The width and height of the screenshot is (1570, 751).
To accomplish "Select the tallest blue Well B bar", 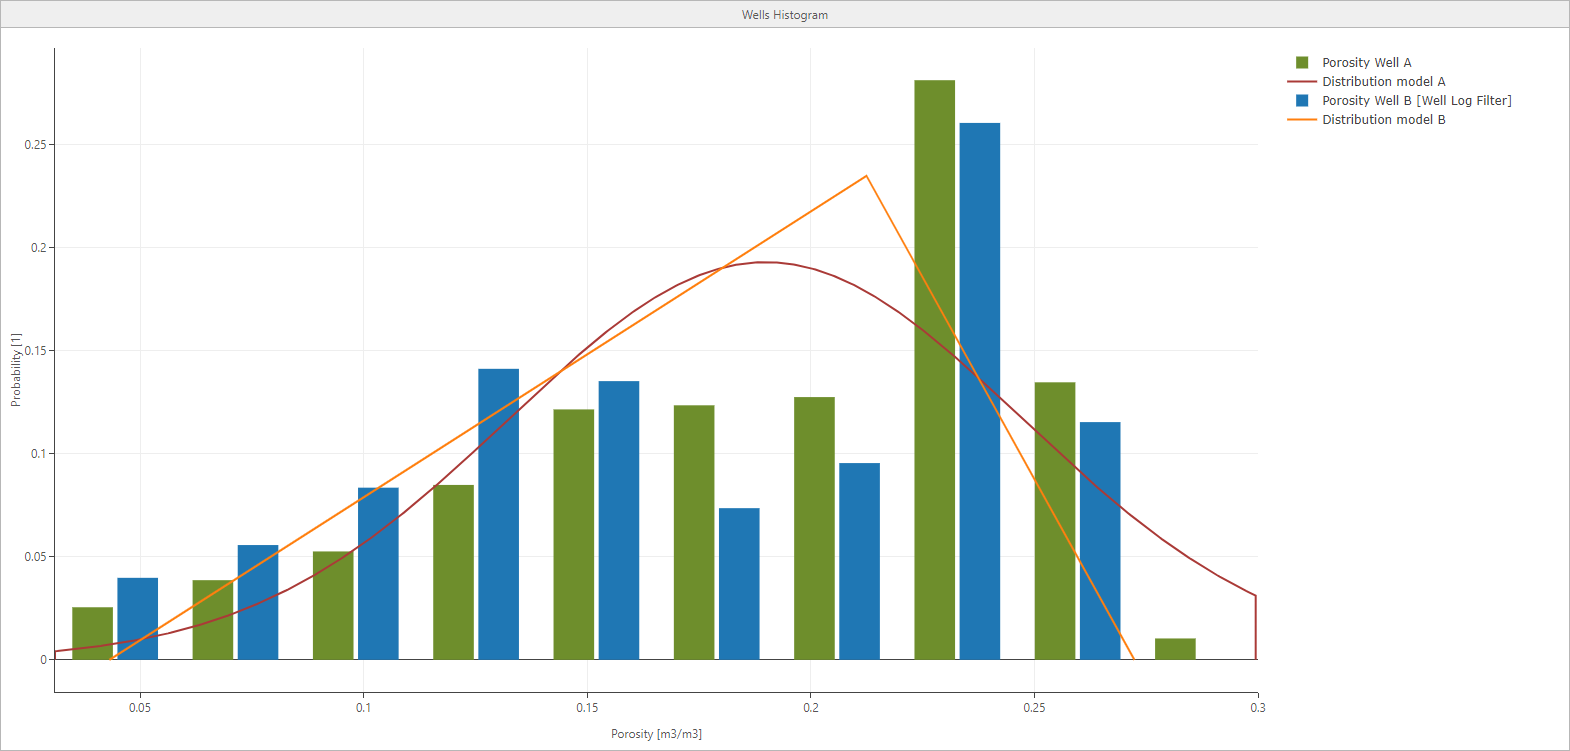I will 979,391.
